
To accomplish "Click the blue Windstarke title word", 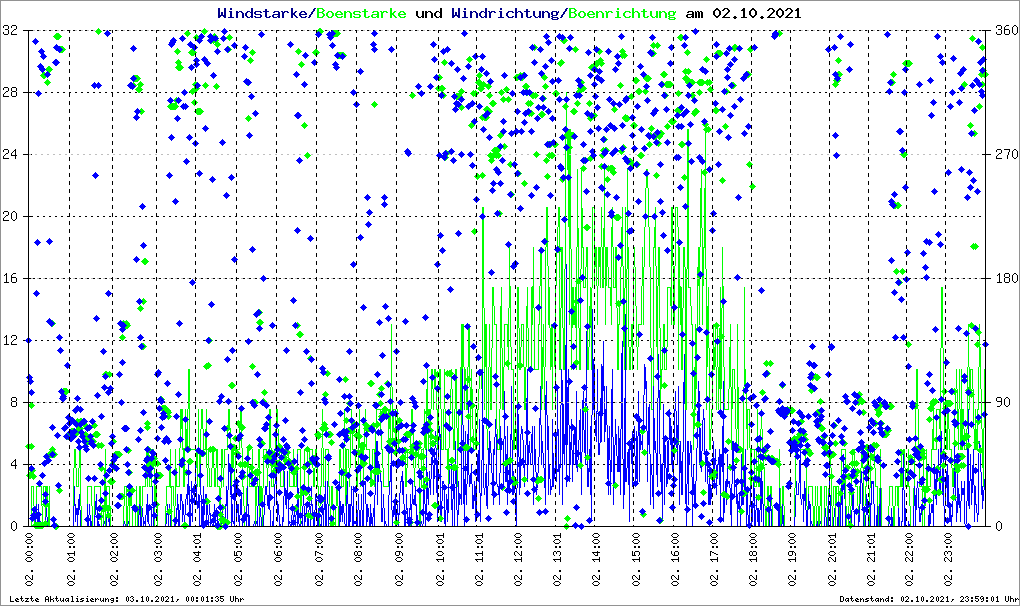I will (x=264, y=14).
